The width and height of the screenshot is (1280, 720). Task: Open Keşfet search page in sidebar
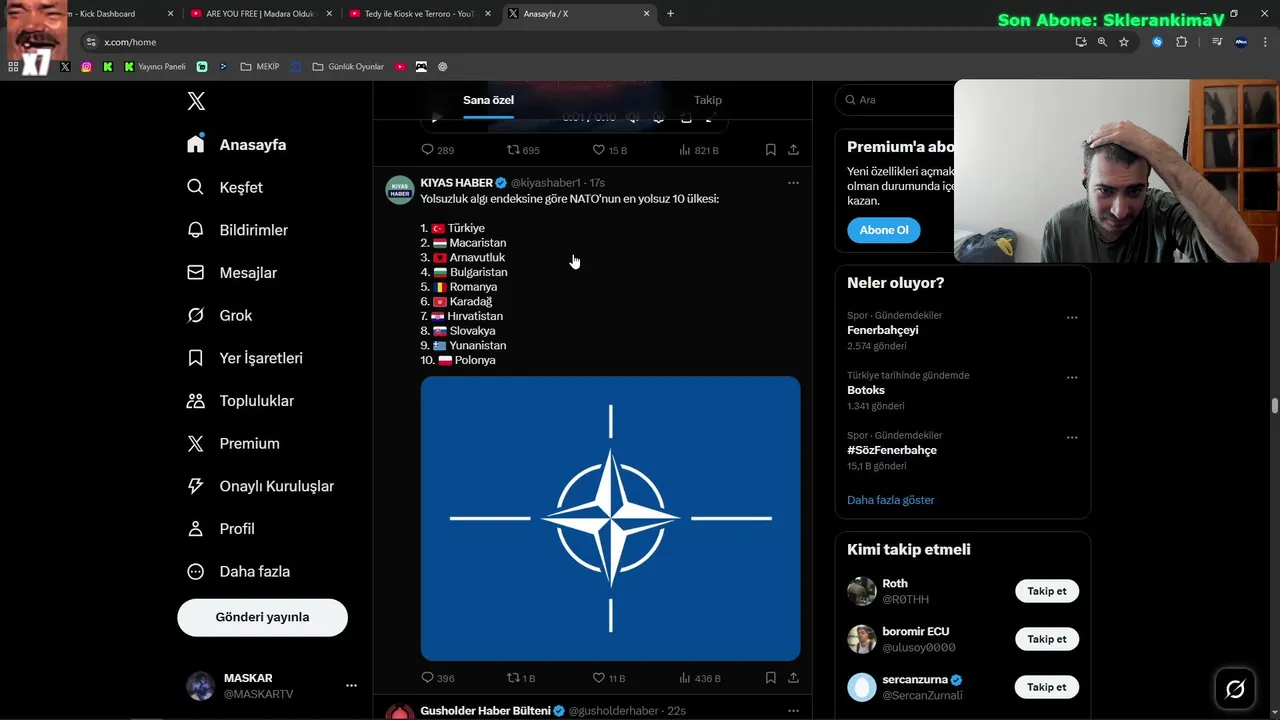tap(226, 187)
